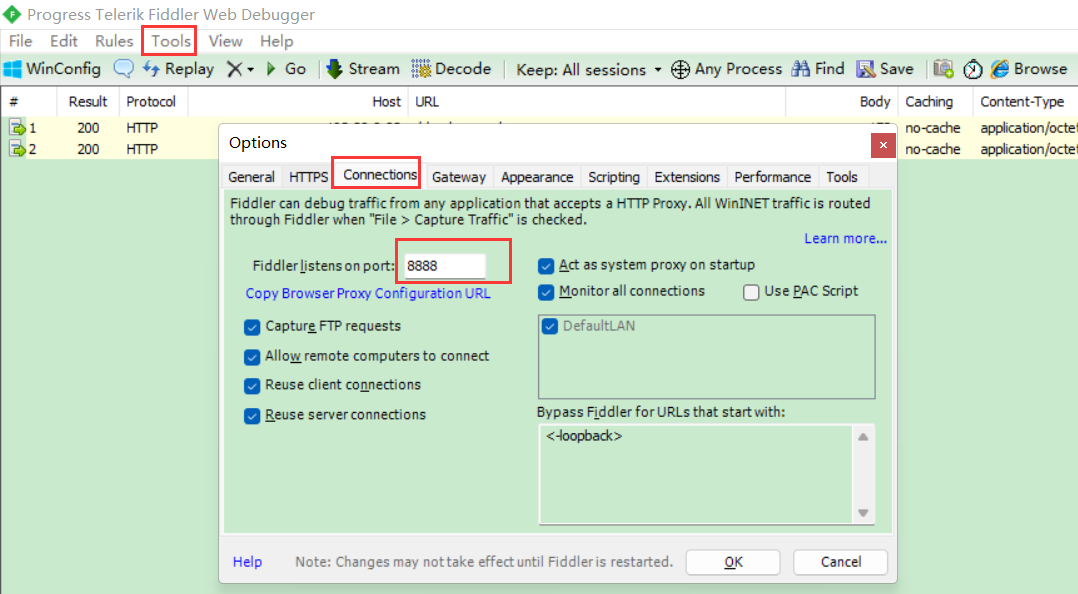
Task: Sort sessions by Result column
Action: pyautogui.click(x=88, y=102)
